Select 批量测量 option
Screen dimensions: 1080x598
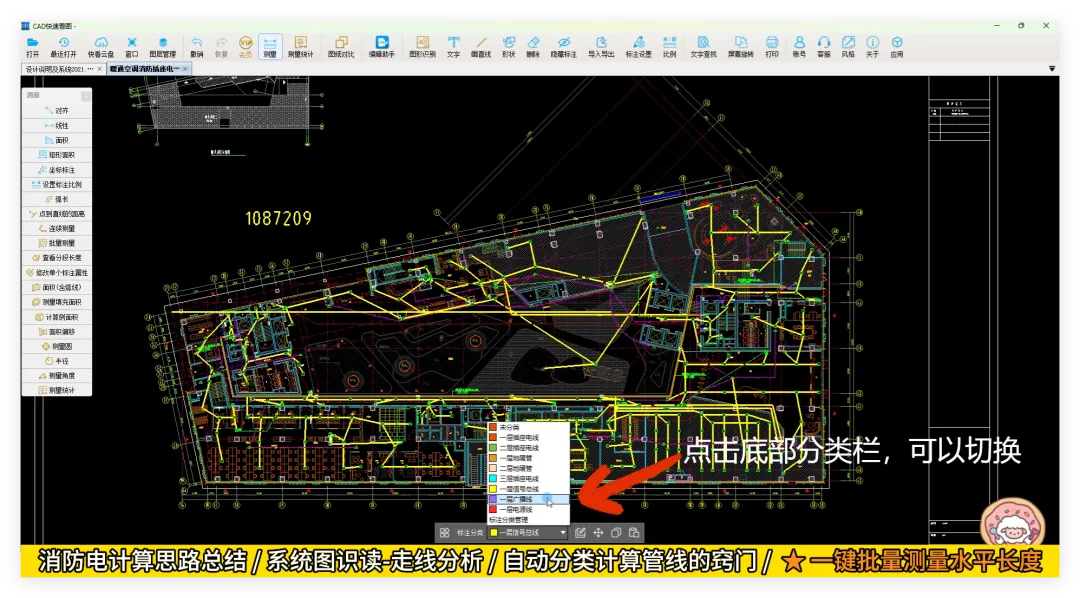point(56,243)
